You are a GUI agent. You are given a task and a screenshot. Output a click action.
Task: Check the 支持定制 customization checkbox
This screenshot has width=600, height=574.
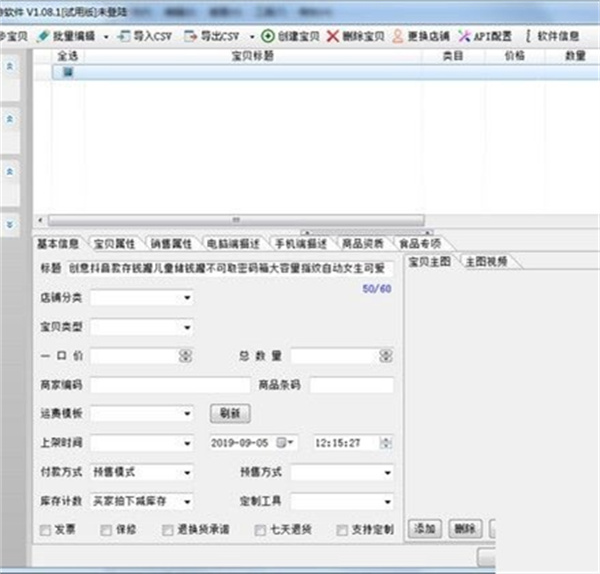[x=343, y=529]
